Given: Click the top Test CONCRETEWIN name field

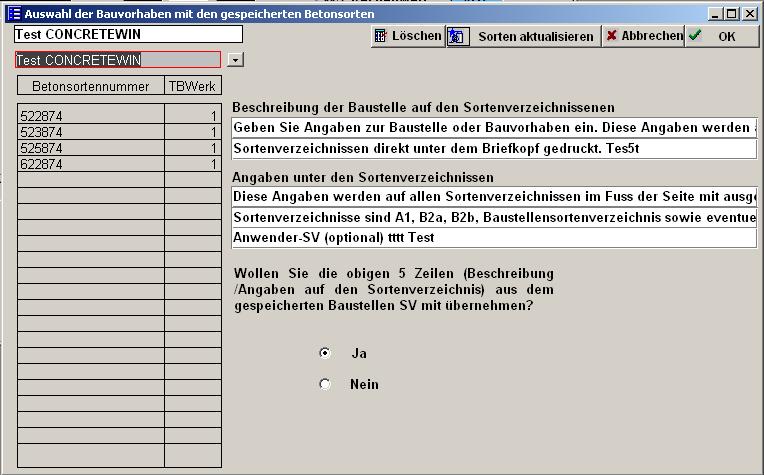Looking at the screenshot, I should 128,34.
